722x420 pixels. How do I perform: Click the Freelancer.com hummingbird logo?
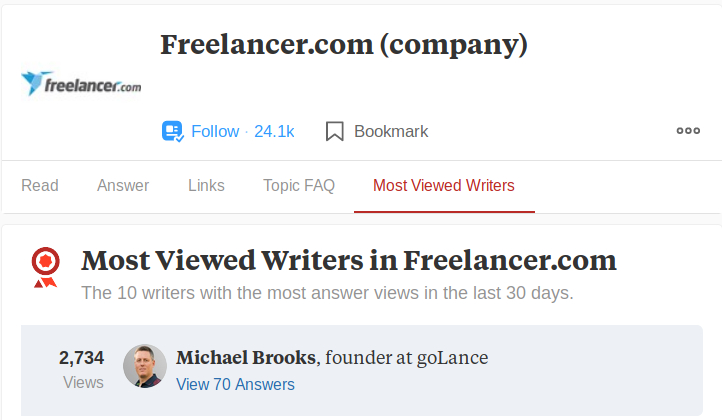tap(81, 84)
